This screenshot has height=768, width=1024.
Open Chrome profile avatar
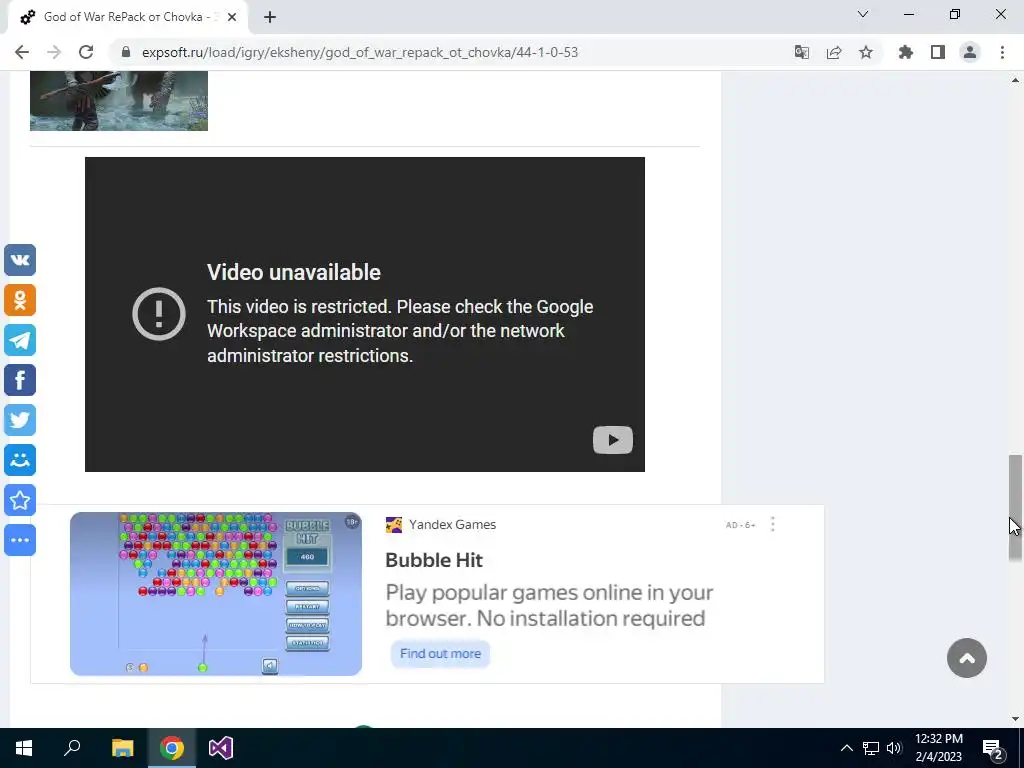click(x=970, y=52)
